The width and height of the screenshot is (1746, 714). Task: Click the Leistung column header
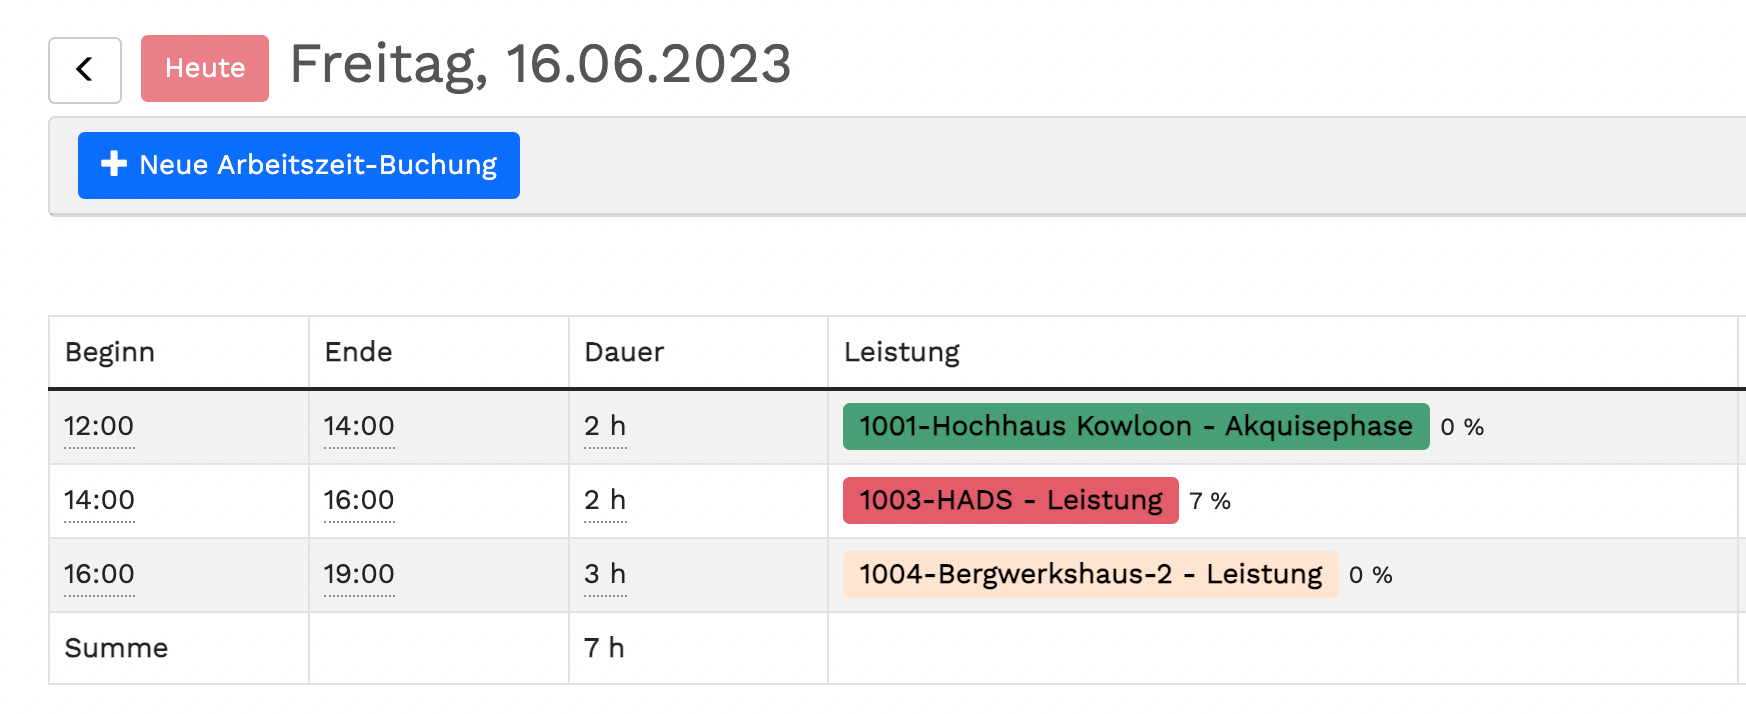[x=901, y=352]
